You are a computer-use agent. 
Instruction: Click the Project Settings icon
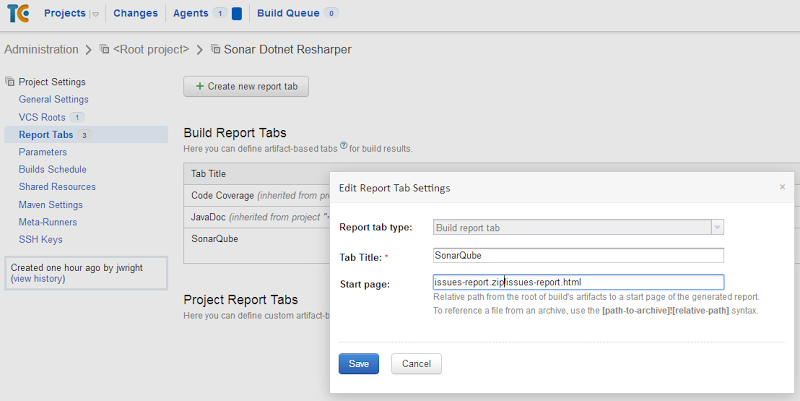(10, 81)
